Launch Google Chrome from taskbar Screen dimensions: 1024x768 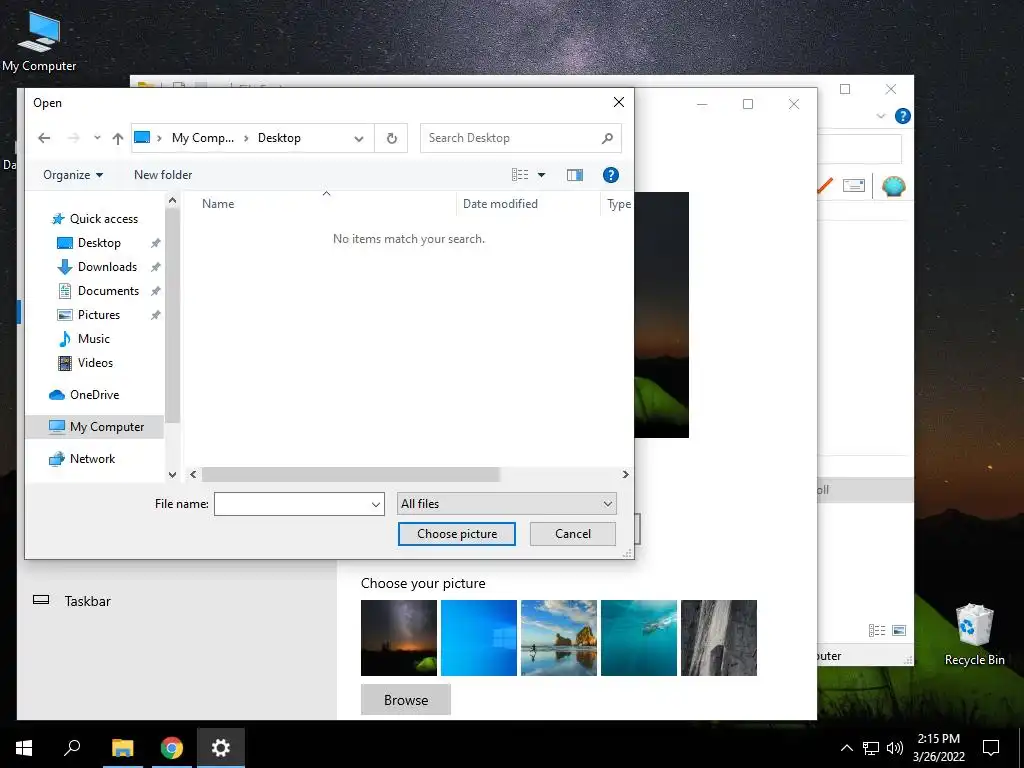click(172, 748)
